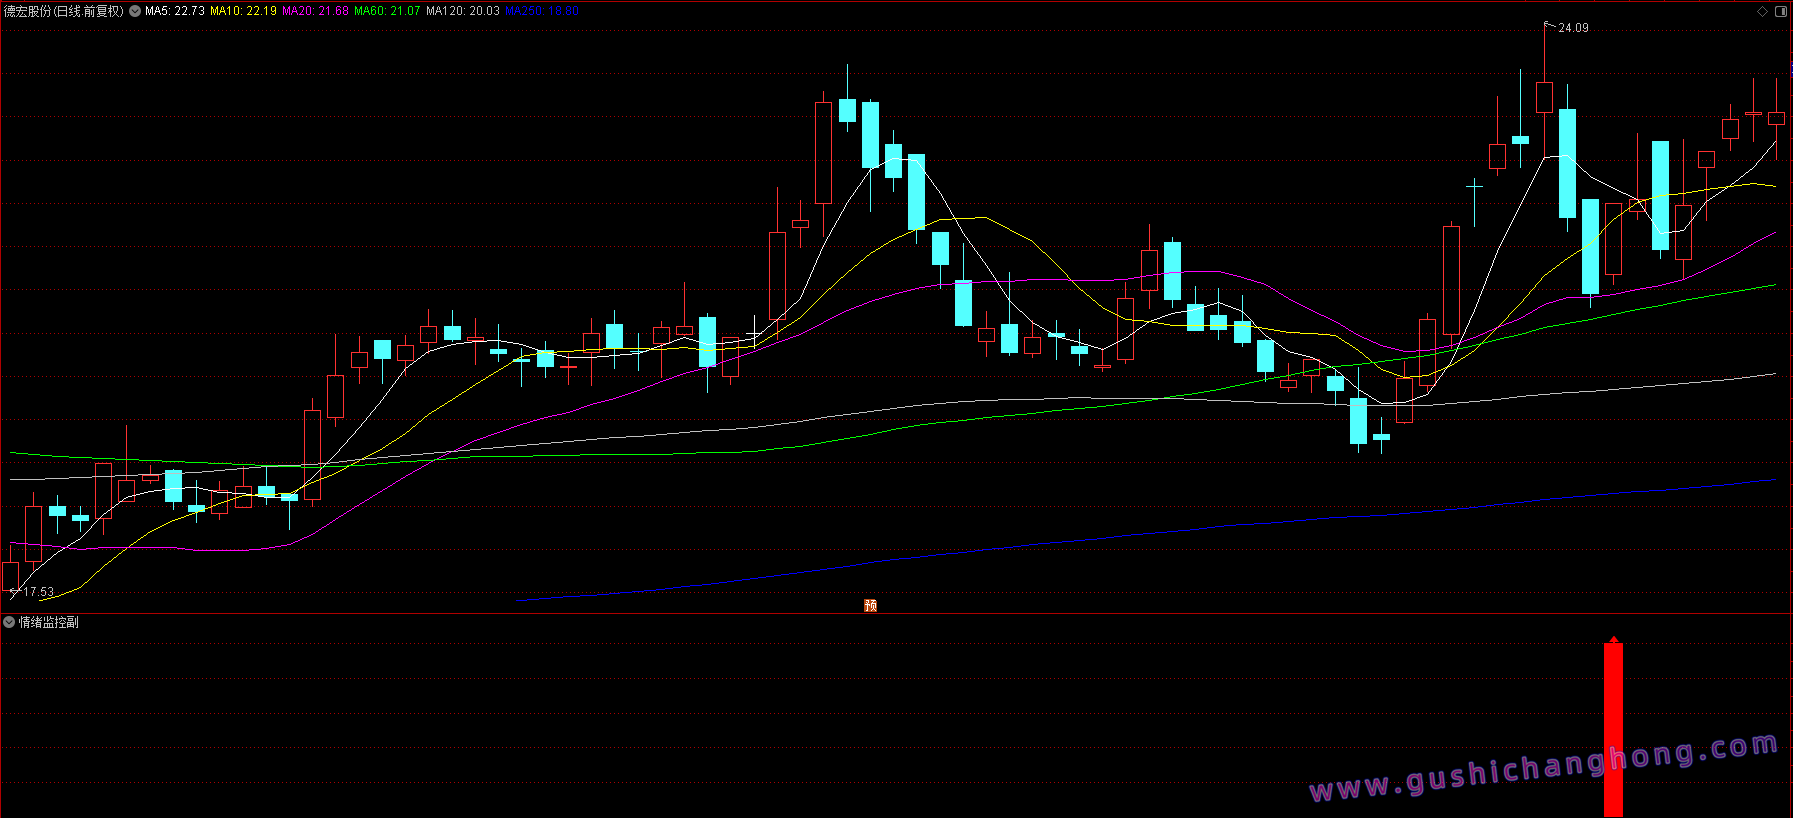Select the MA120: 20.03 legend label

pos(462,11)
